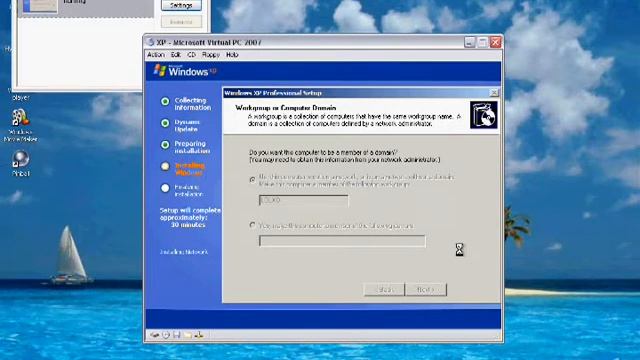Viewport: 640px width, 360px height.
Task: Click the CD drive status icon
Action: coord(166,335)
